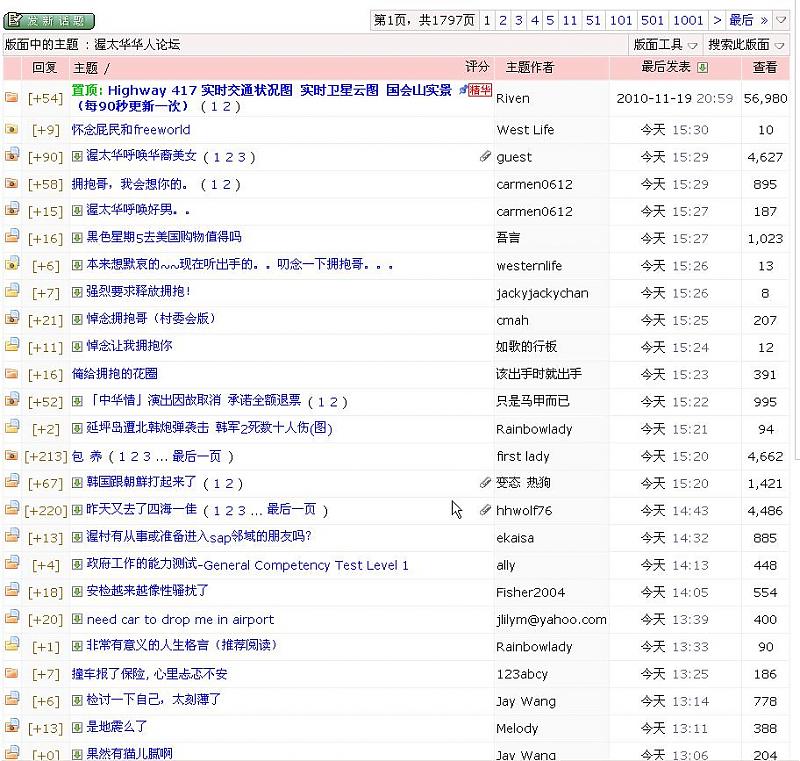Jump to 最后 (last) page link
This screenshot has width=800, height=761.
[x=742, y=20]
